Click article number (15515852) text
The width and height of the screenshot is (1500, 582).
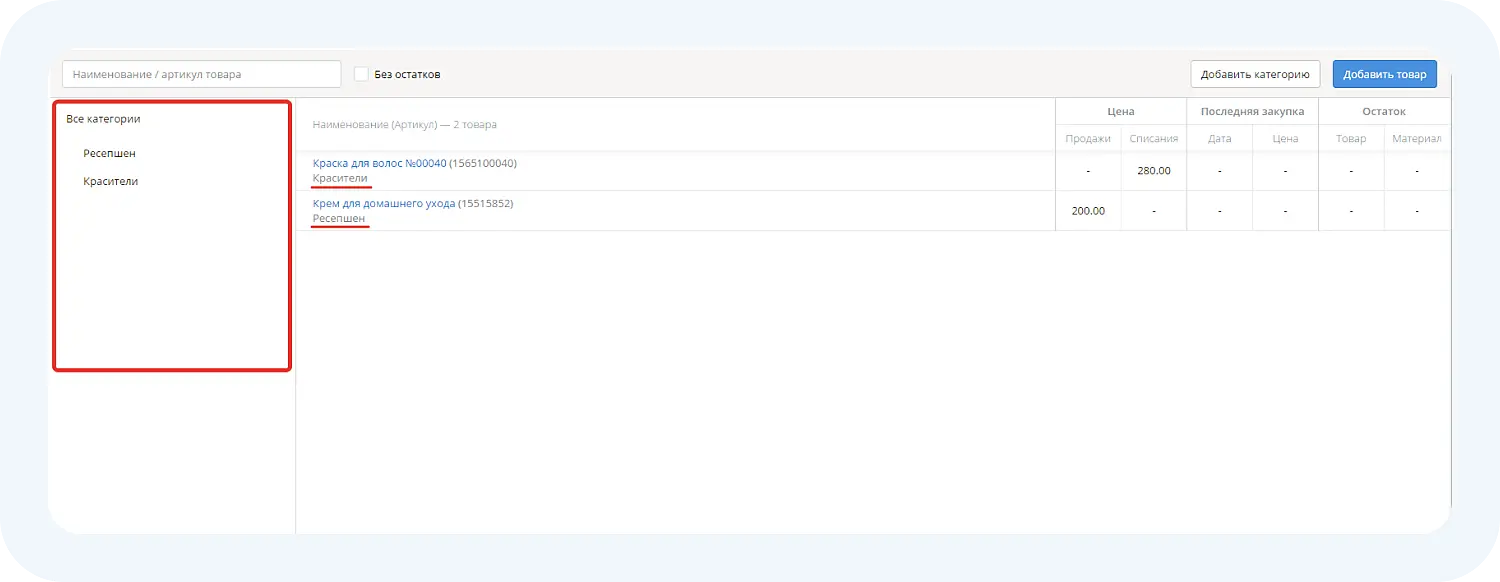pyautogui.click(x=486, y=203)
